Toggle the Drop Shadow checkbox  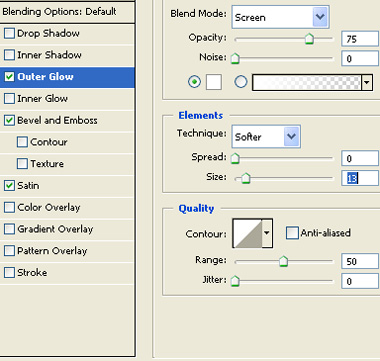(9, 33)
